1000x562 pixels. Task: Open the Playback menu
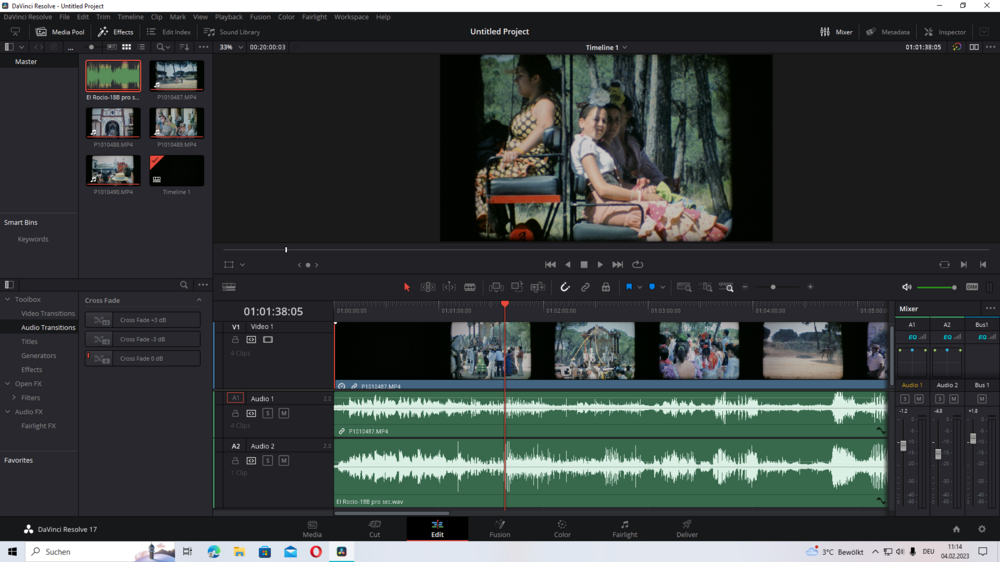coord(228,17)
